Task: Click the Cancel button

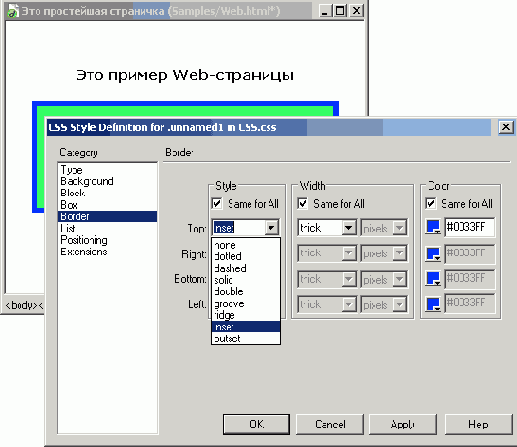Action: tap(330, 424)
